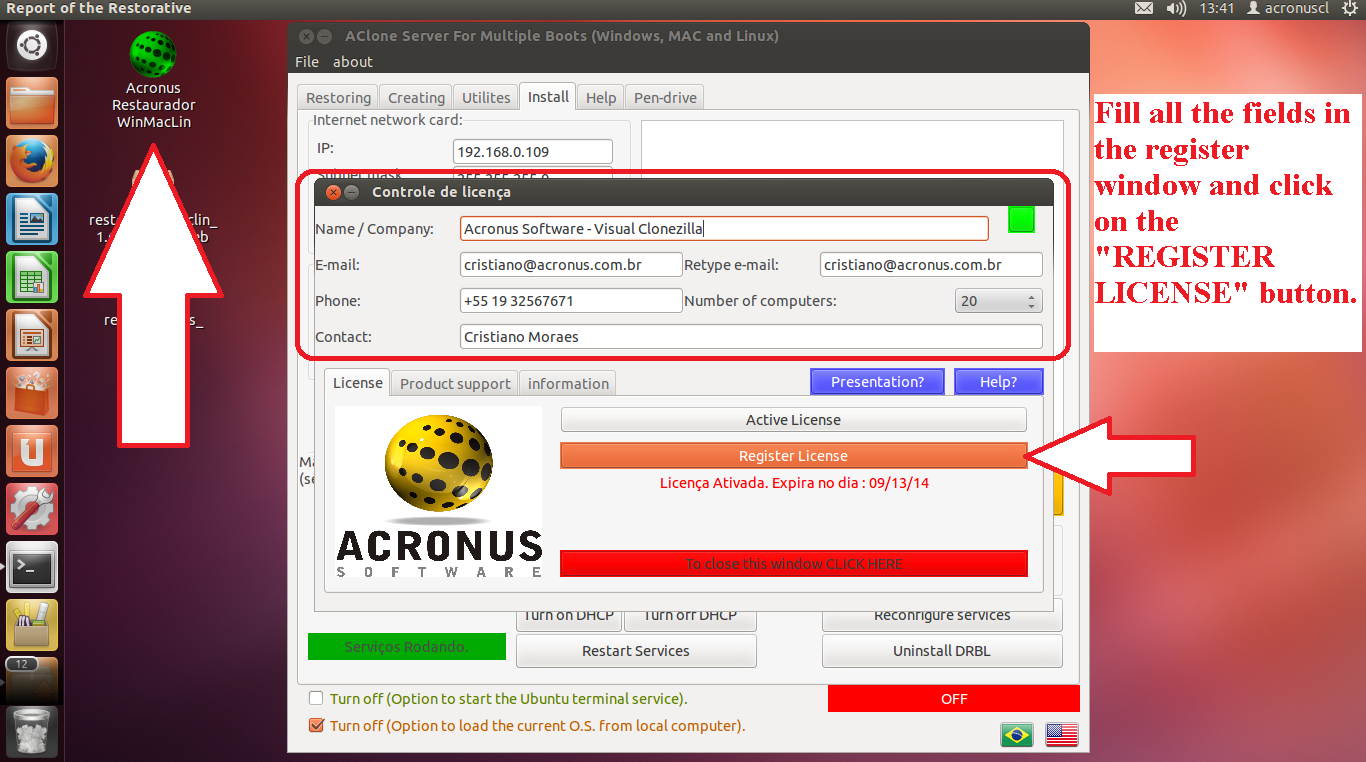The image size is (1366, 762).
Task: Switch language with the Brazil flag
Action: pyautogui.click(x=1017, y=734)
